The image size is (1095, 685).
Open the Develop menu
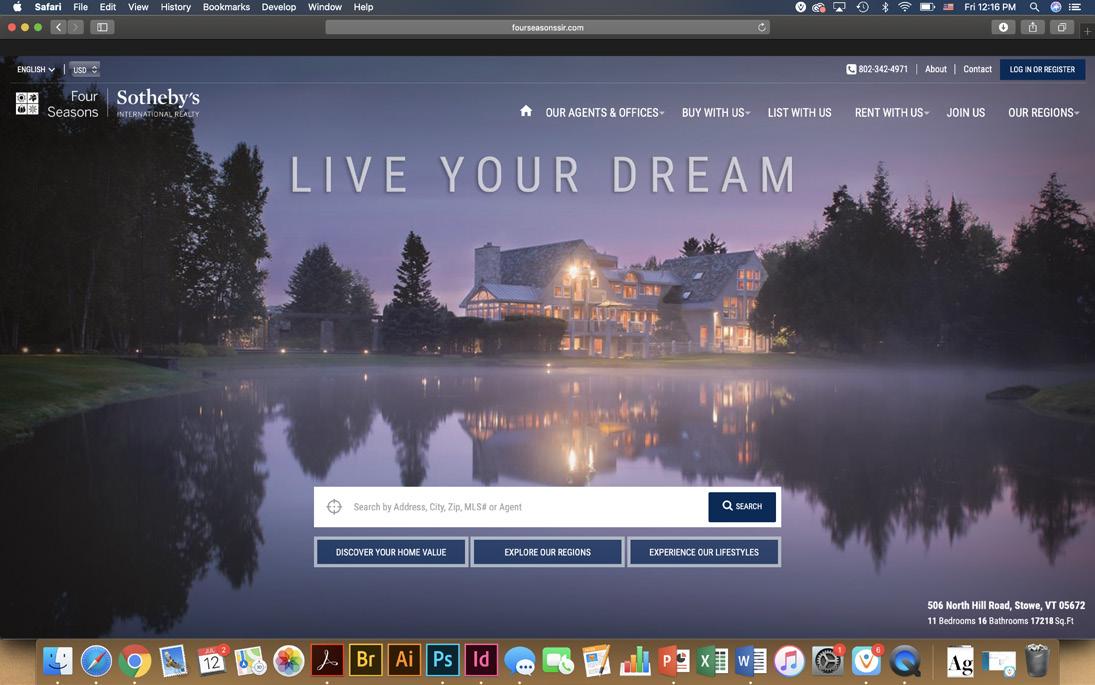[279, 7]
